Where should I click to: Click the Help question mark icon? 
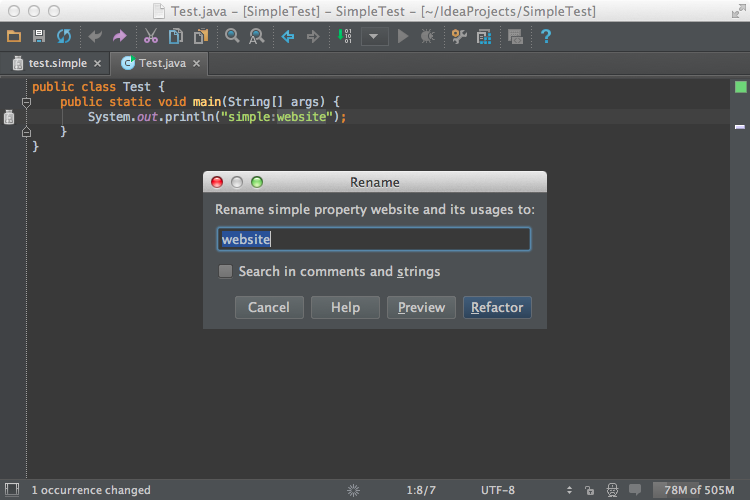coord(546,37)
